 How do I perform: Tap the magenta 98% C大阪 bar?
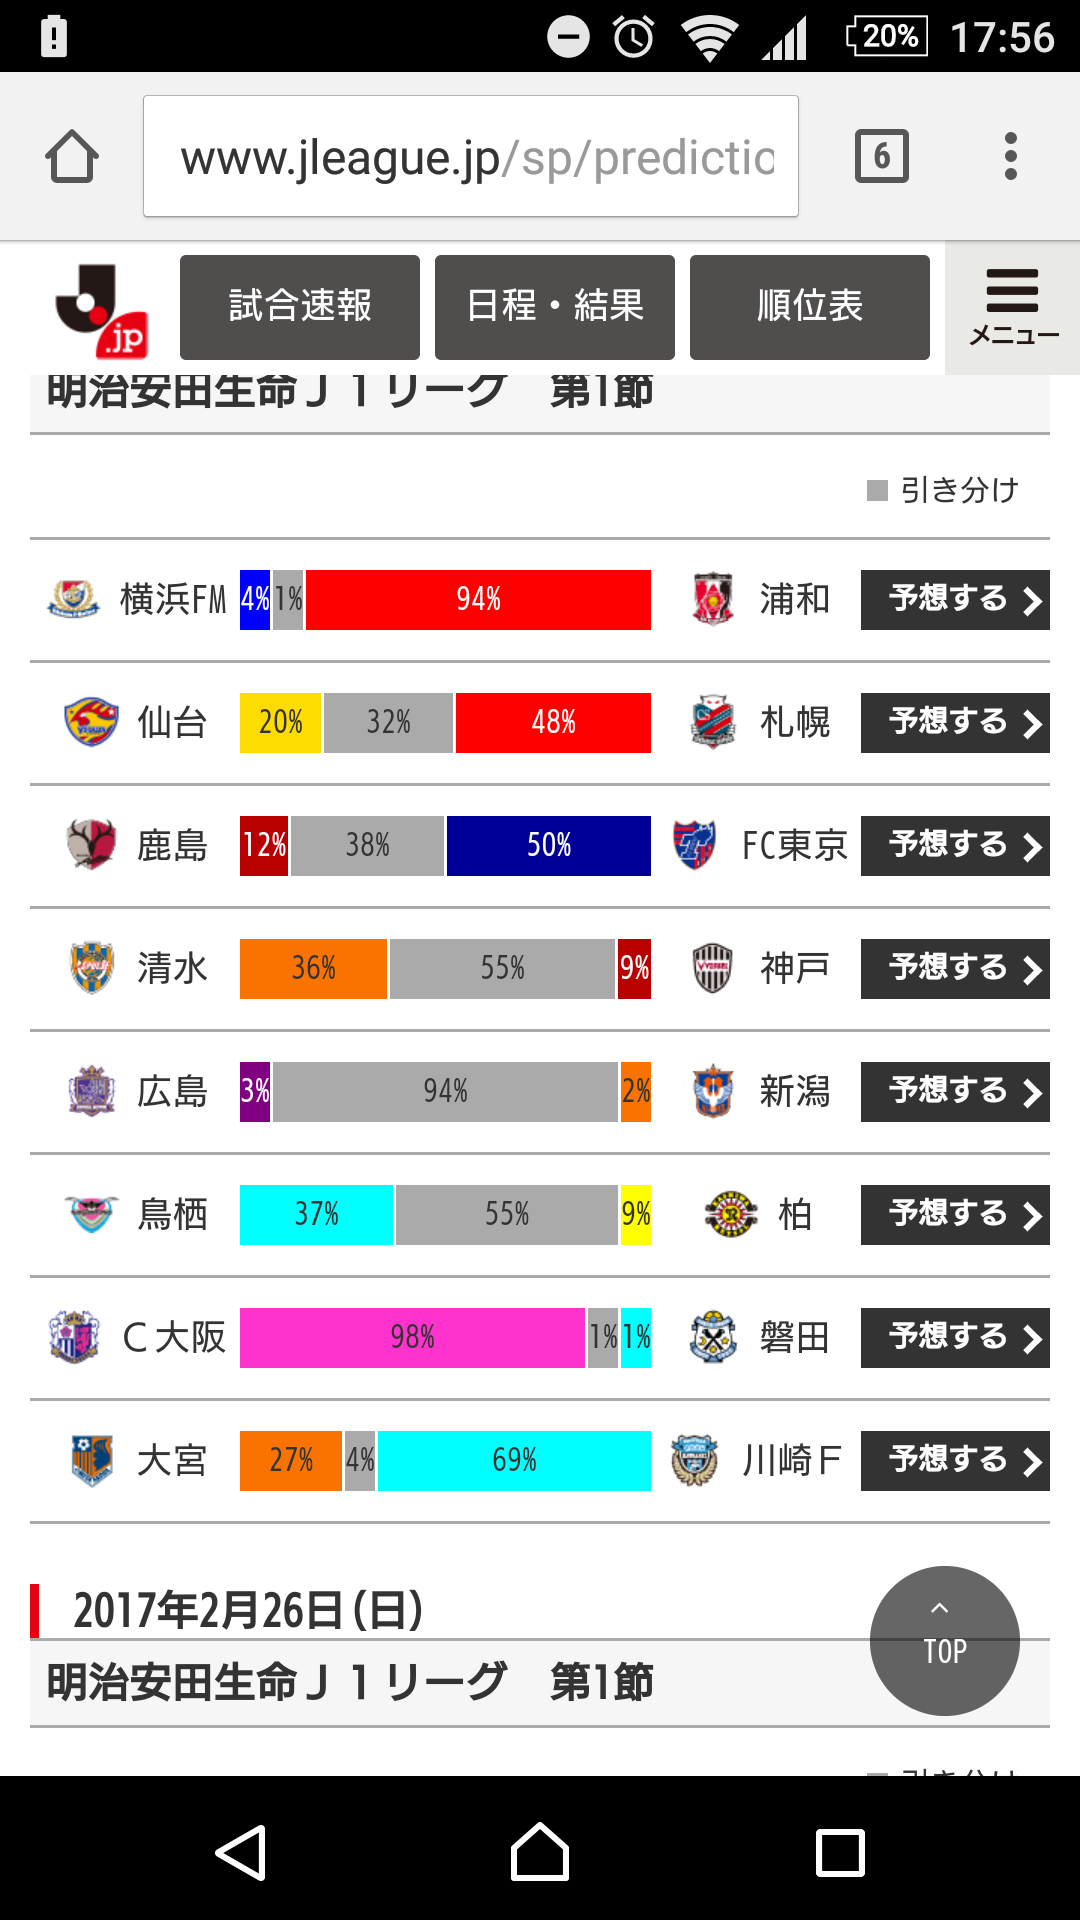tap(412, 1338)
